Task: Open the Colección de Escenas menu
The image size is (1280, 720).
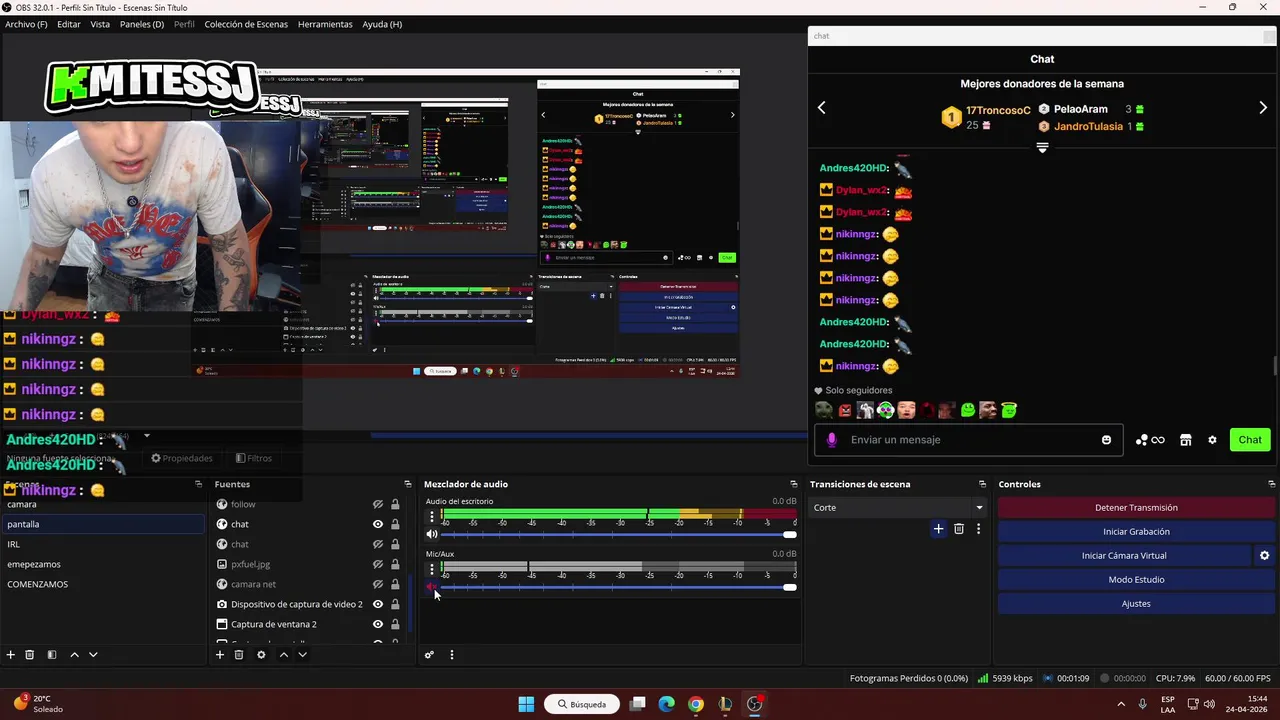Action: (x=246, y=24)
